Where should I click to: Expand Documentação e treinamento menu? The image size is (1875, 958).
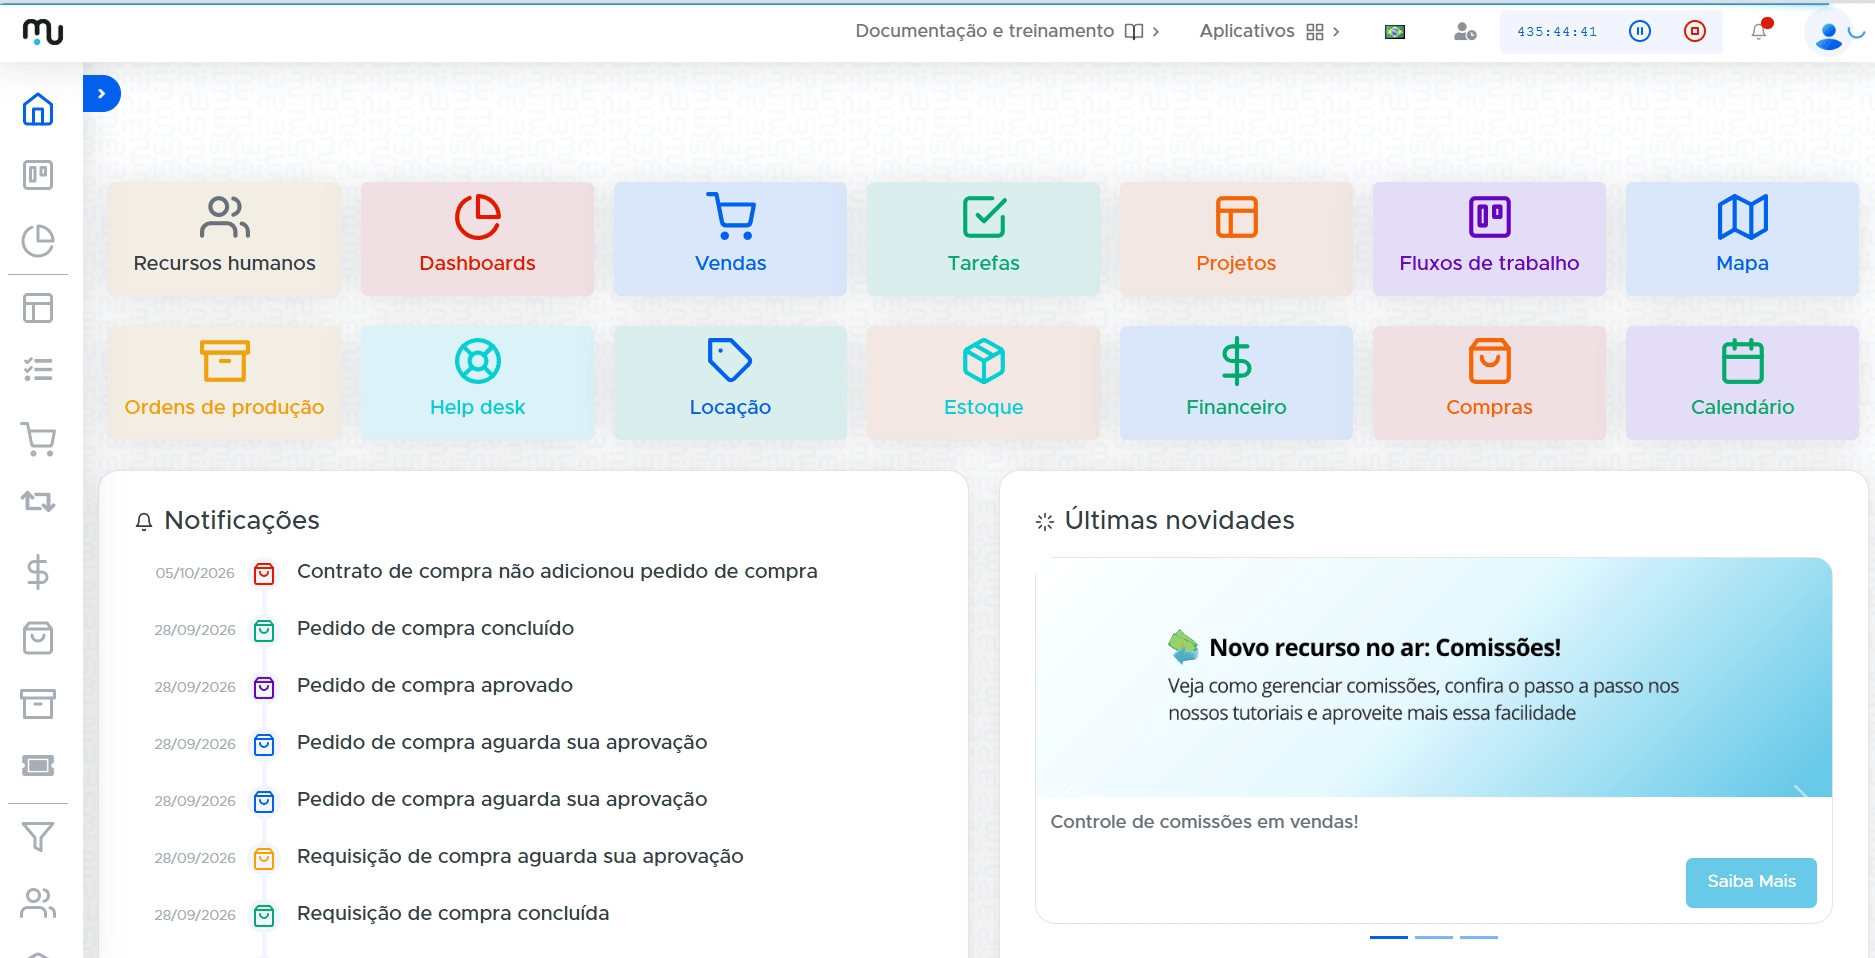coord(1007,31)
